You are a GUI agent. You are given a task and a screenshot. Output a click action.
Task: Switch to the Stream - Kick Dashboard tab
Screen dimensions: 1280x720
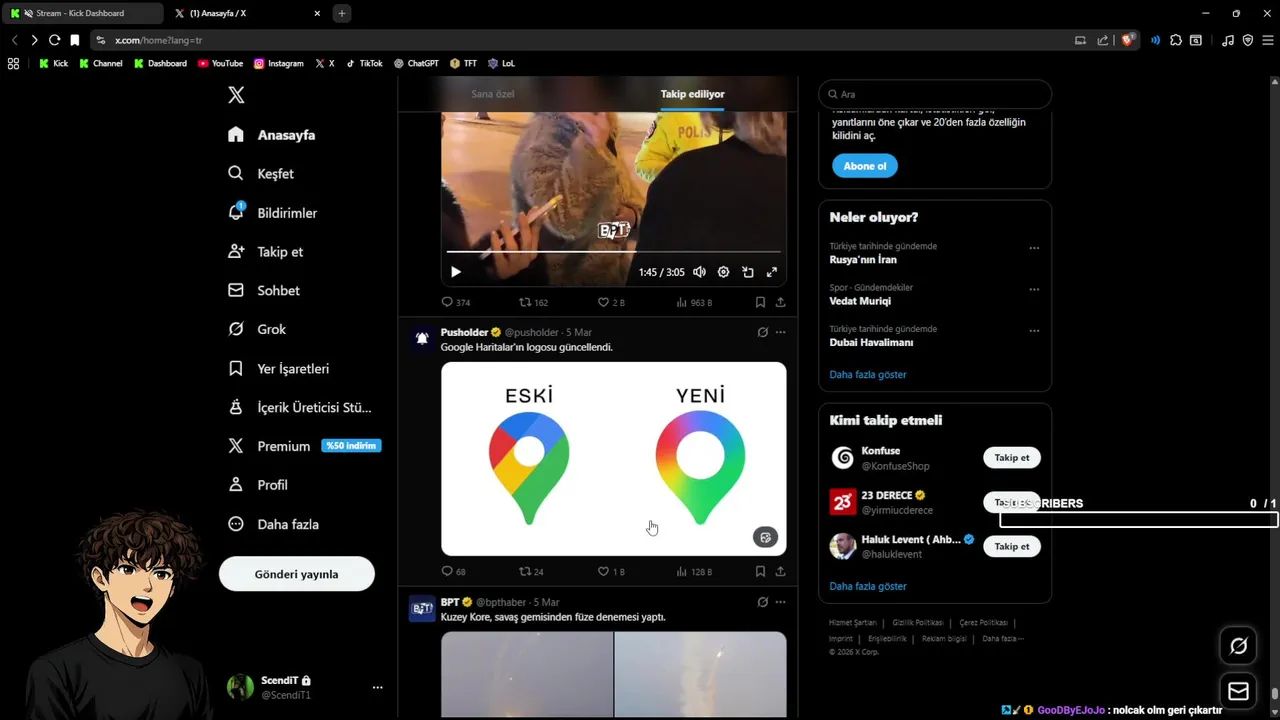coord(82,13)
